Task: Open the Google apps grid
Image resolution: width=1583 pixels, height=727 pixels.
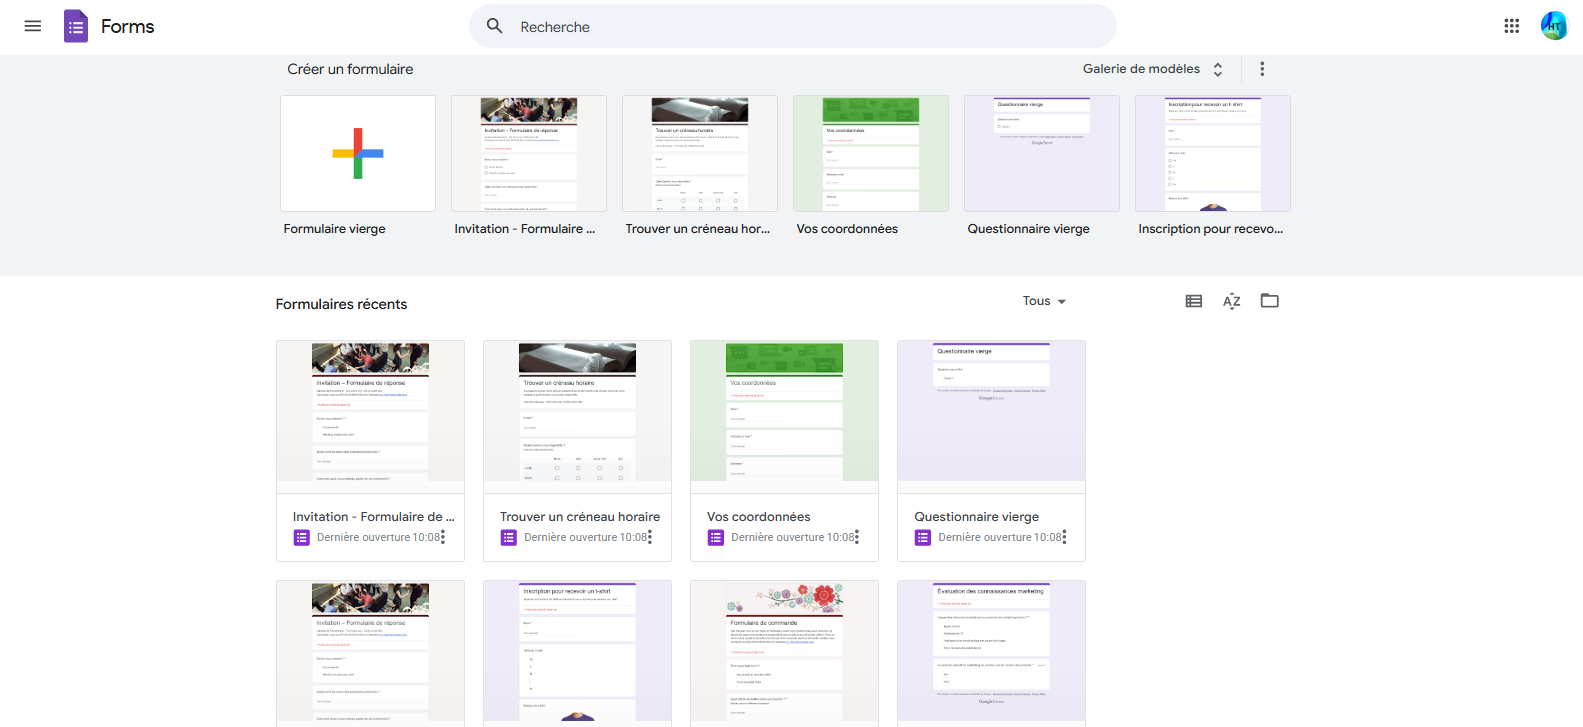Action: [1512, 26]
